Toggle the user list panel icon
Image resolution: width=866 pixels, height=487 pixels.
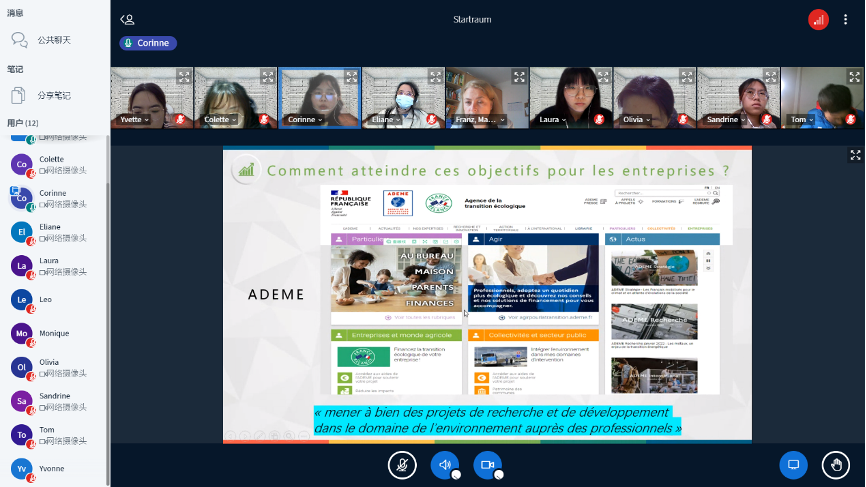click(127, 19)
